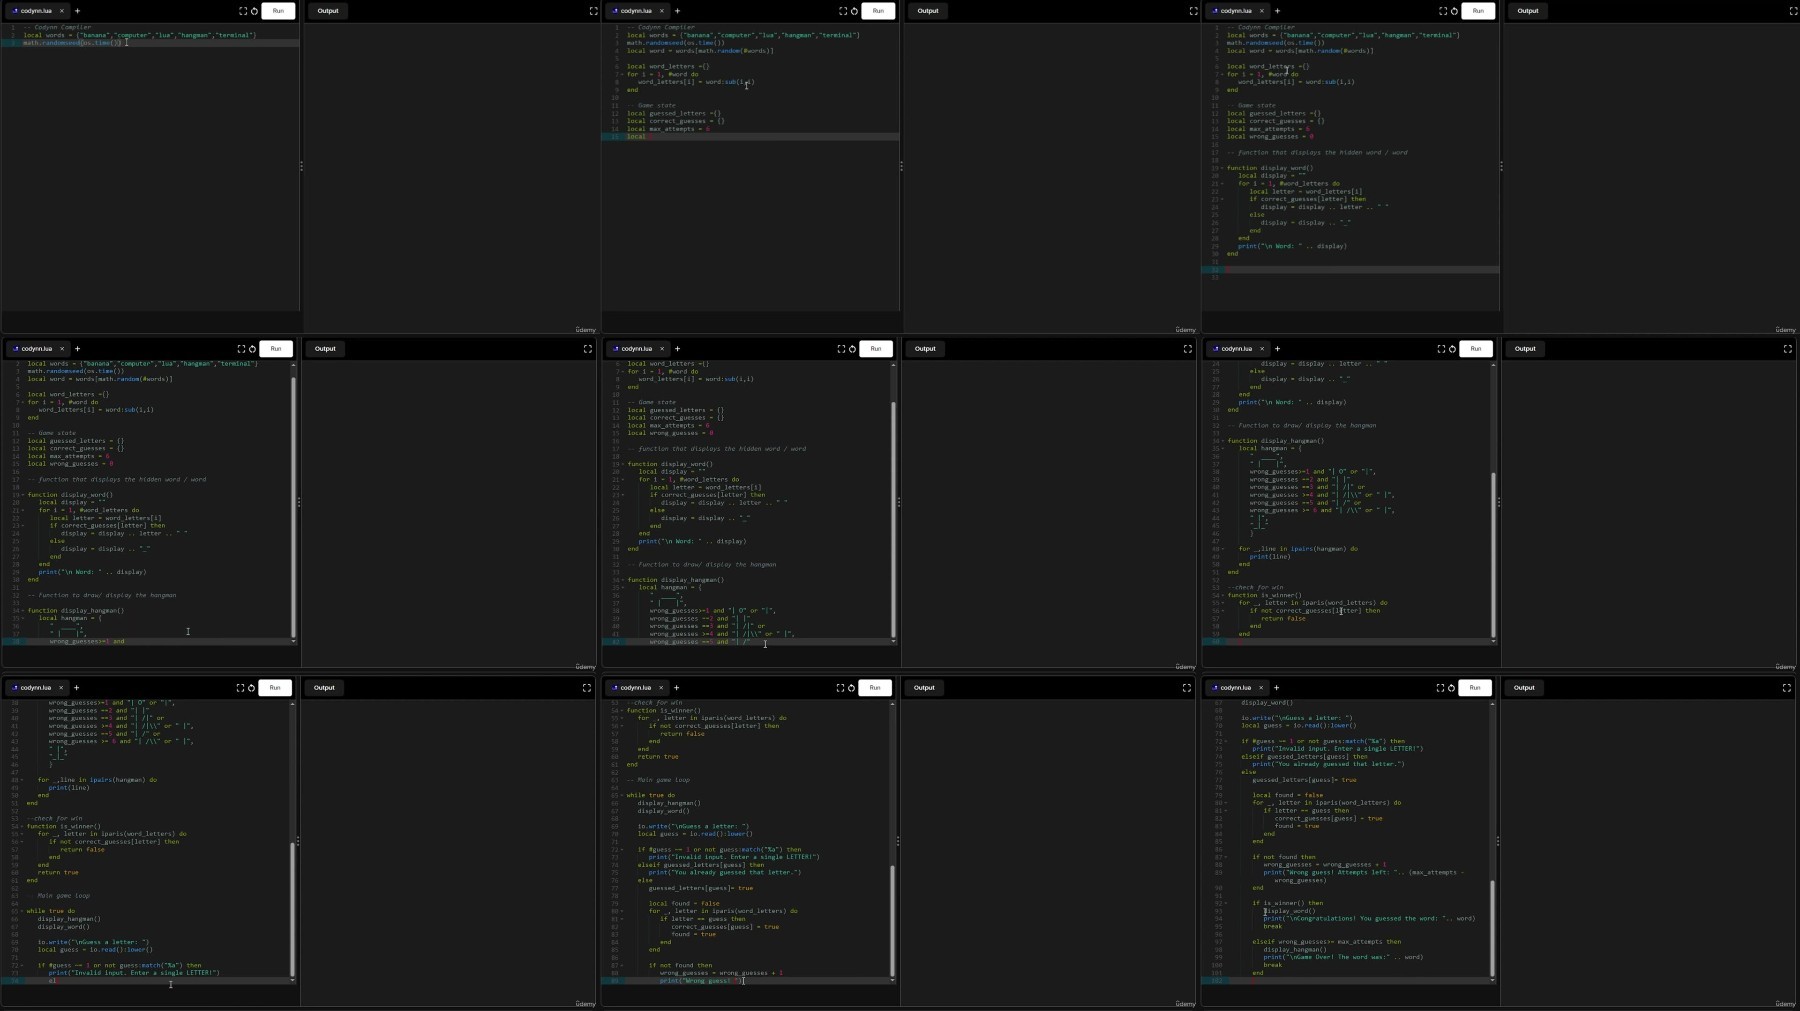
Task: Expand Output pane beside panel ending print("Wrong guess! ")
Action: point(1186,688)
